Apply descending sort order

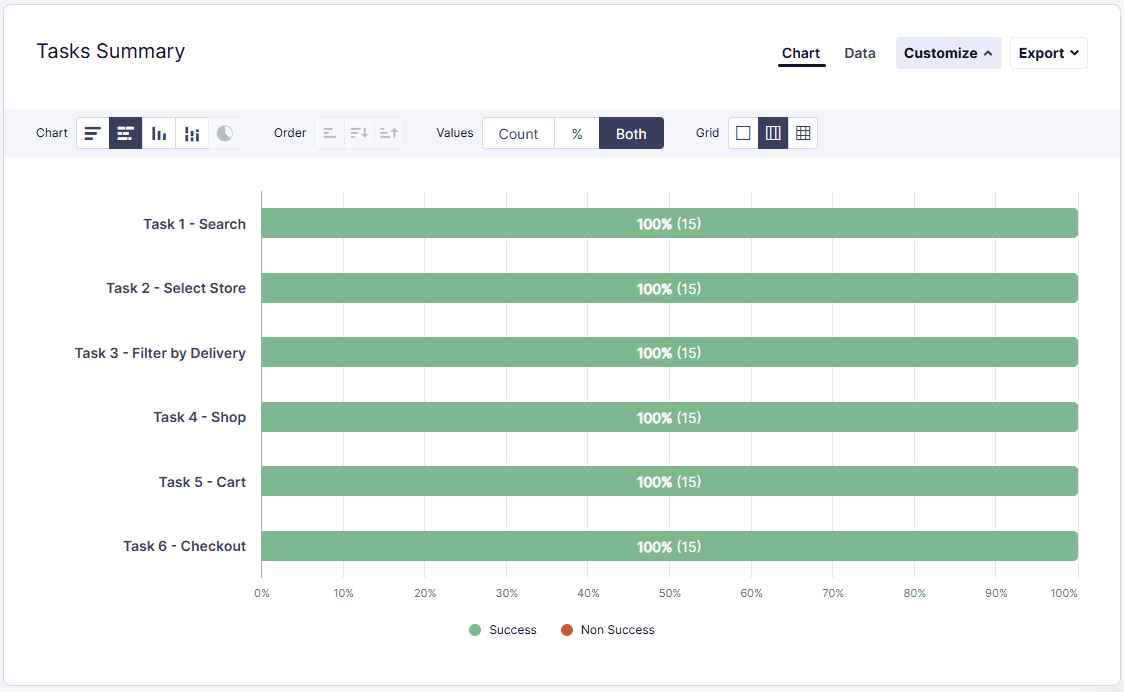pyautogui.click(x=358, y=133)
